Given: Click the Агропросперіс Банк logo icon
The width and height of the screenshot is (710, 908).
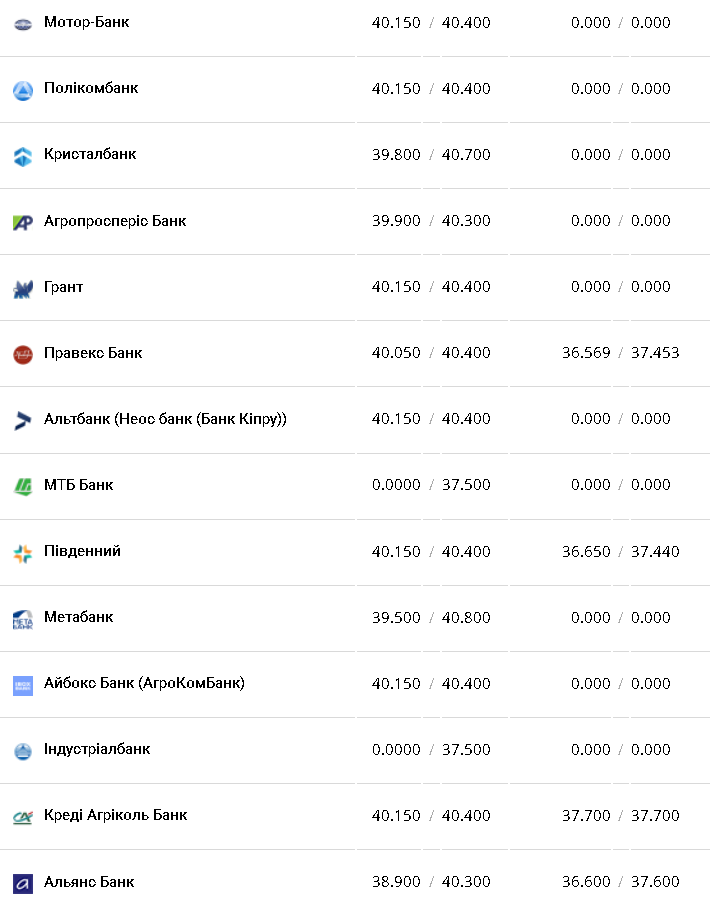Looking at the screenshot, I should coord(23,222).
